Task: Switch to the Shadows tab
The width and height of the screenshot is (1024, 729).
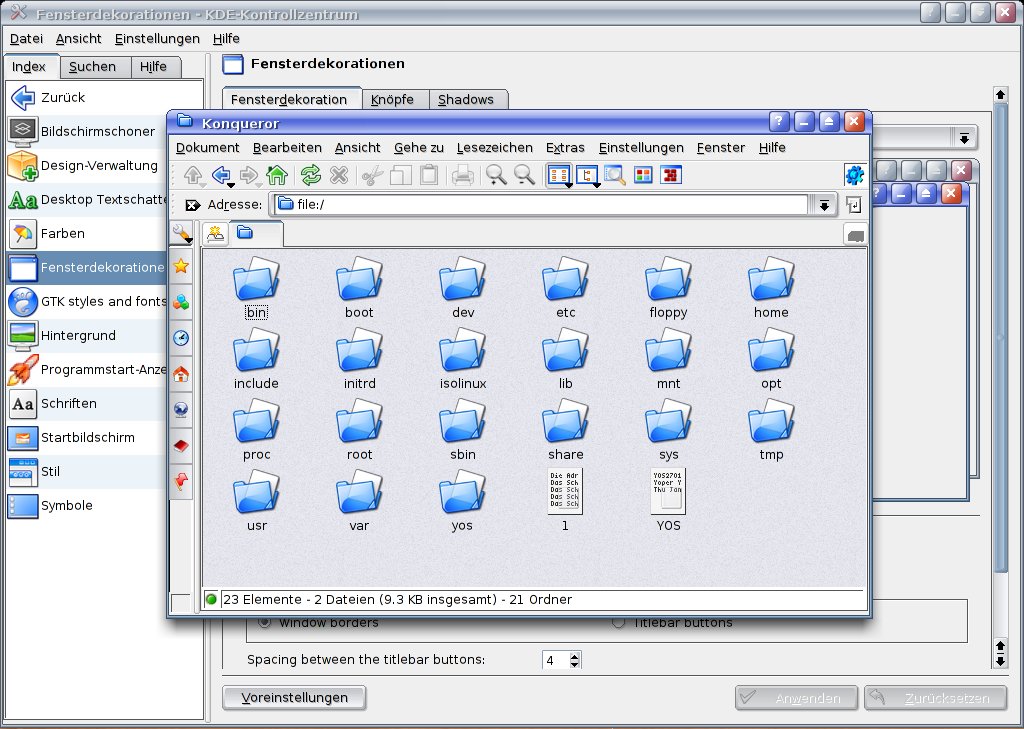Action: (x=466, y=99)
